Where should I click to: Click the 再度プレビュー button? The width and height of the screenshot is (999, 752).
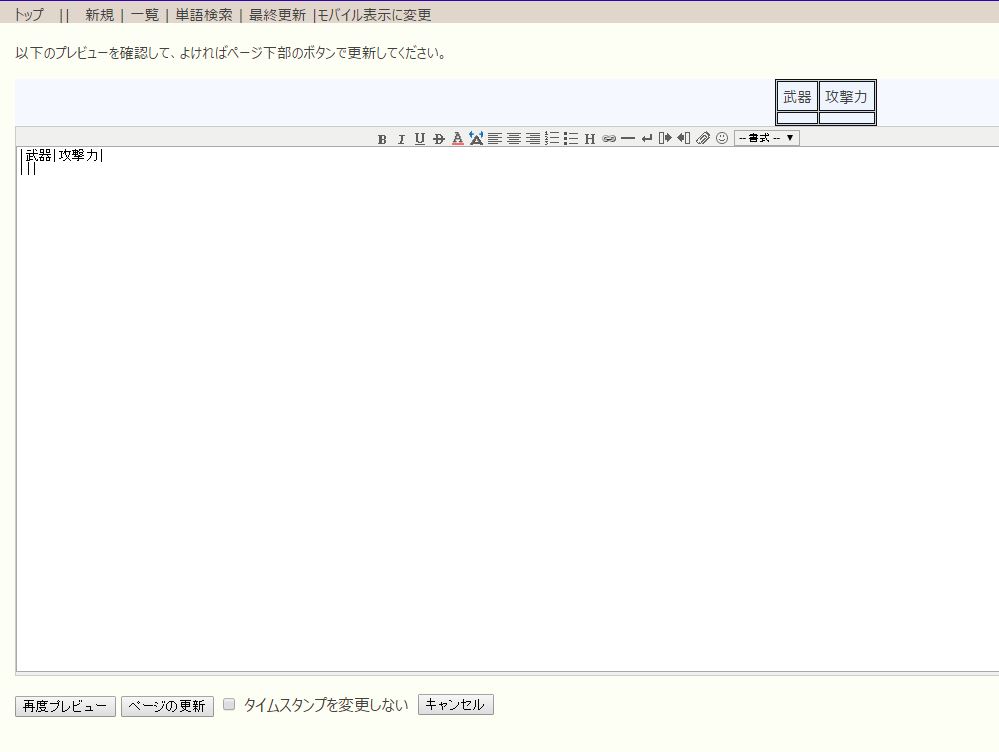(x=65, y=706)
